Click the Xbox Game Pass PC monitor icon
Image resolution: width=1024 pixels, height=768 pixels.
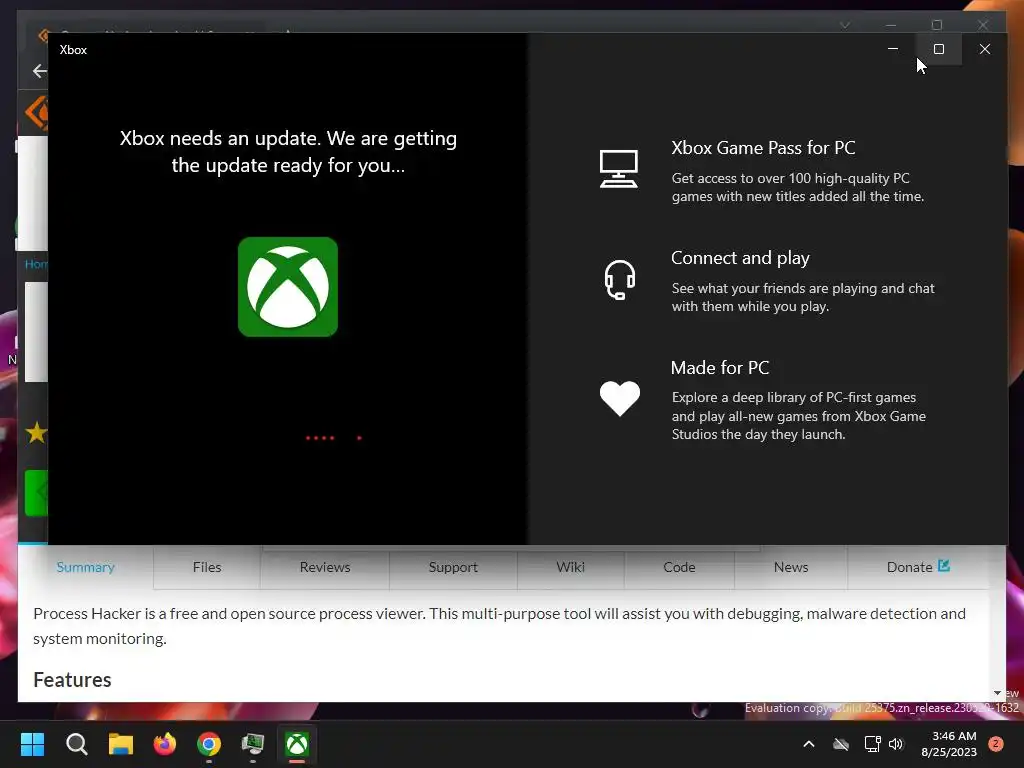tap(618, 168)
